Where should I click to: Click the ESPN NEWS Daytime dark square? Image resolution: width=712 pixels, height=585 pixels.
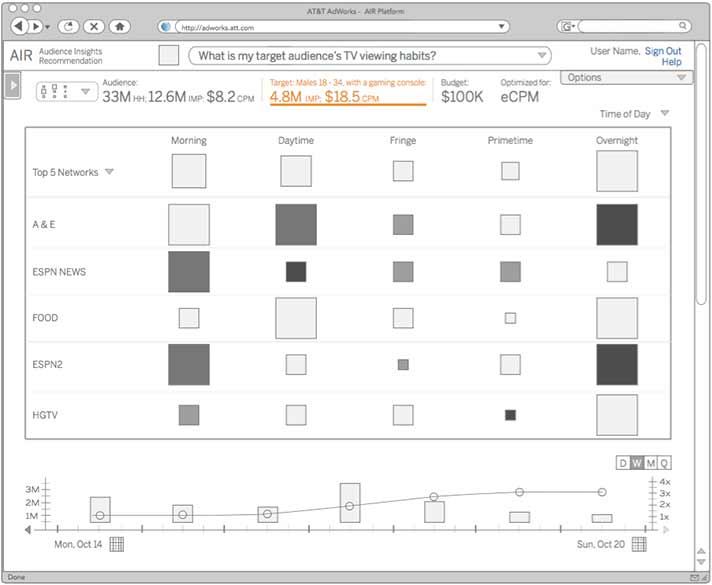296,272
